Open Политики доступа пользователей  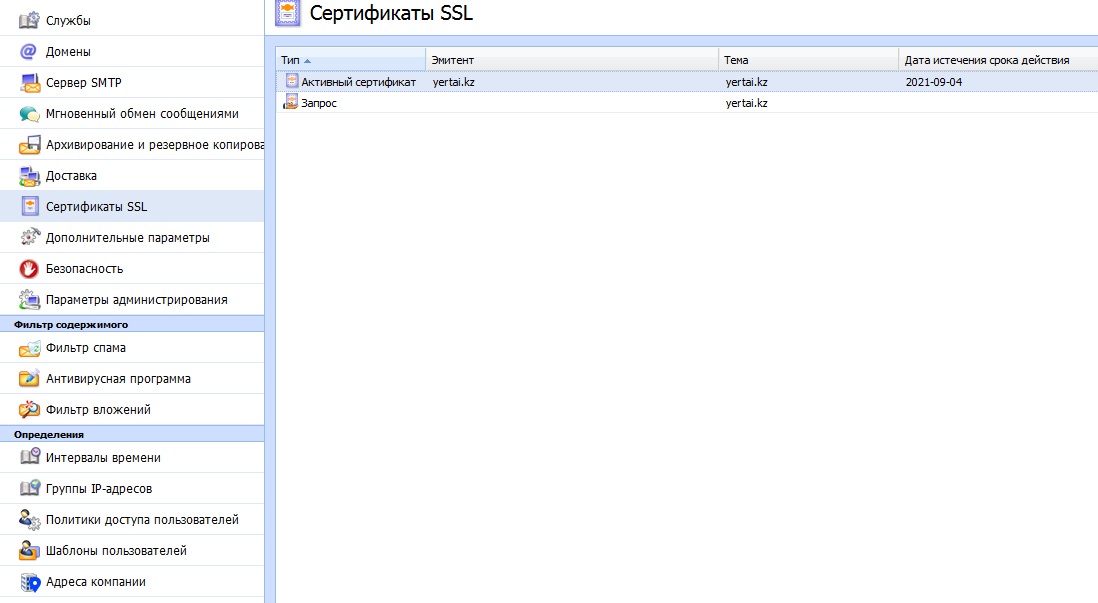(x=142, y=520)
